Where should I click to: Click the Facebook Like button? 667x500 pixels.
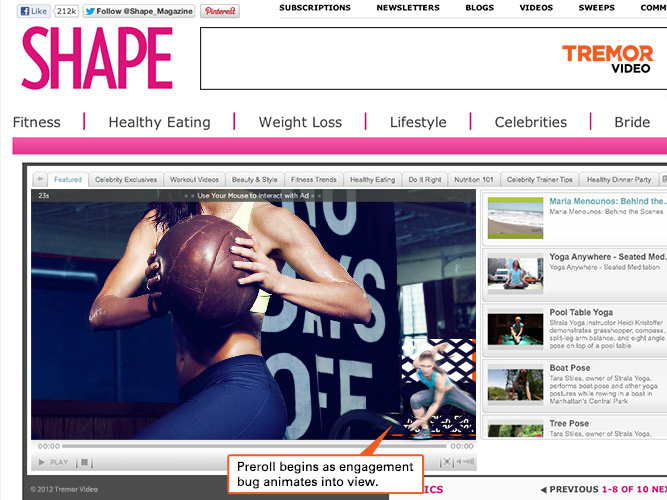[35, 11]
